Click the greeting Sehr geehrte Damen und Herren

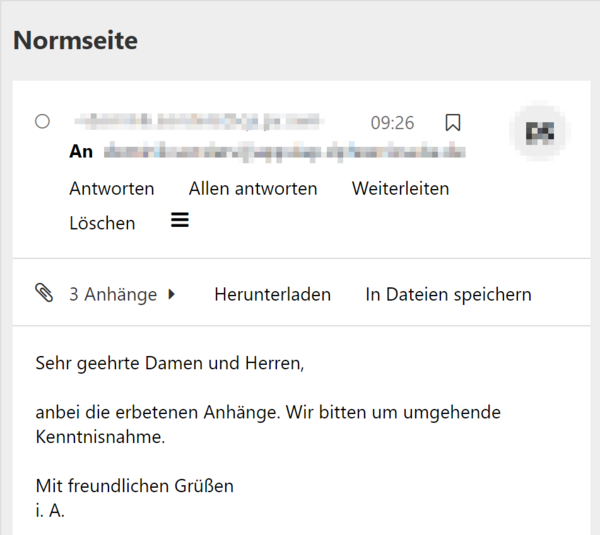coord(170,363)
